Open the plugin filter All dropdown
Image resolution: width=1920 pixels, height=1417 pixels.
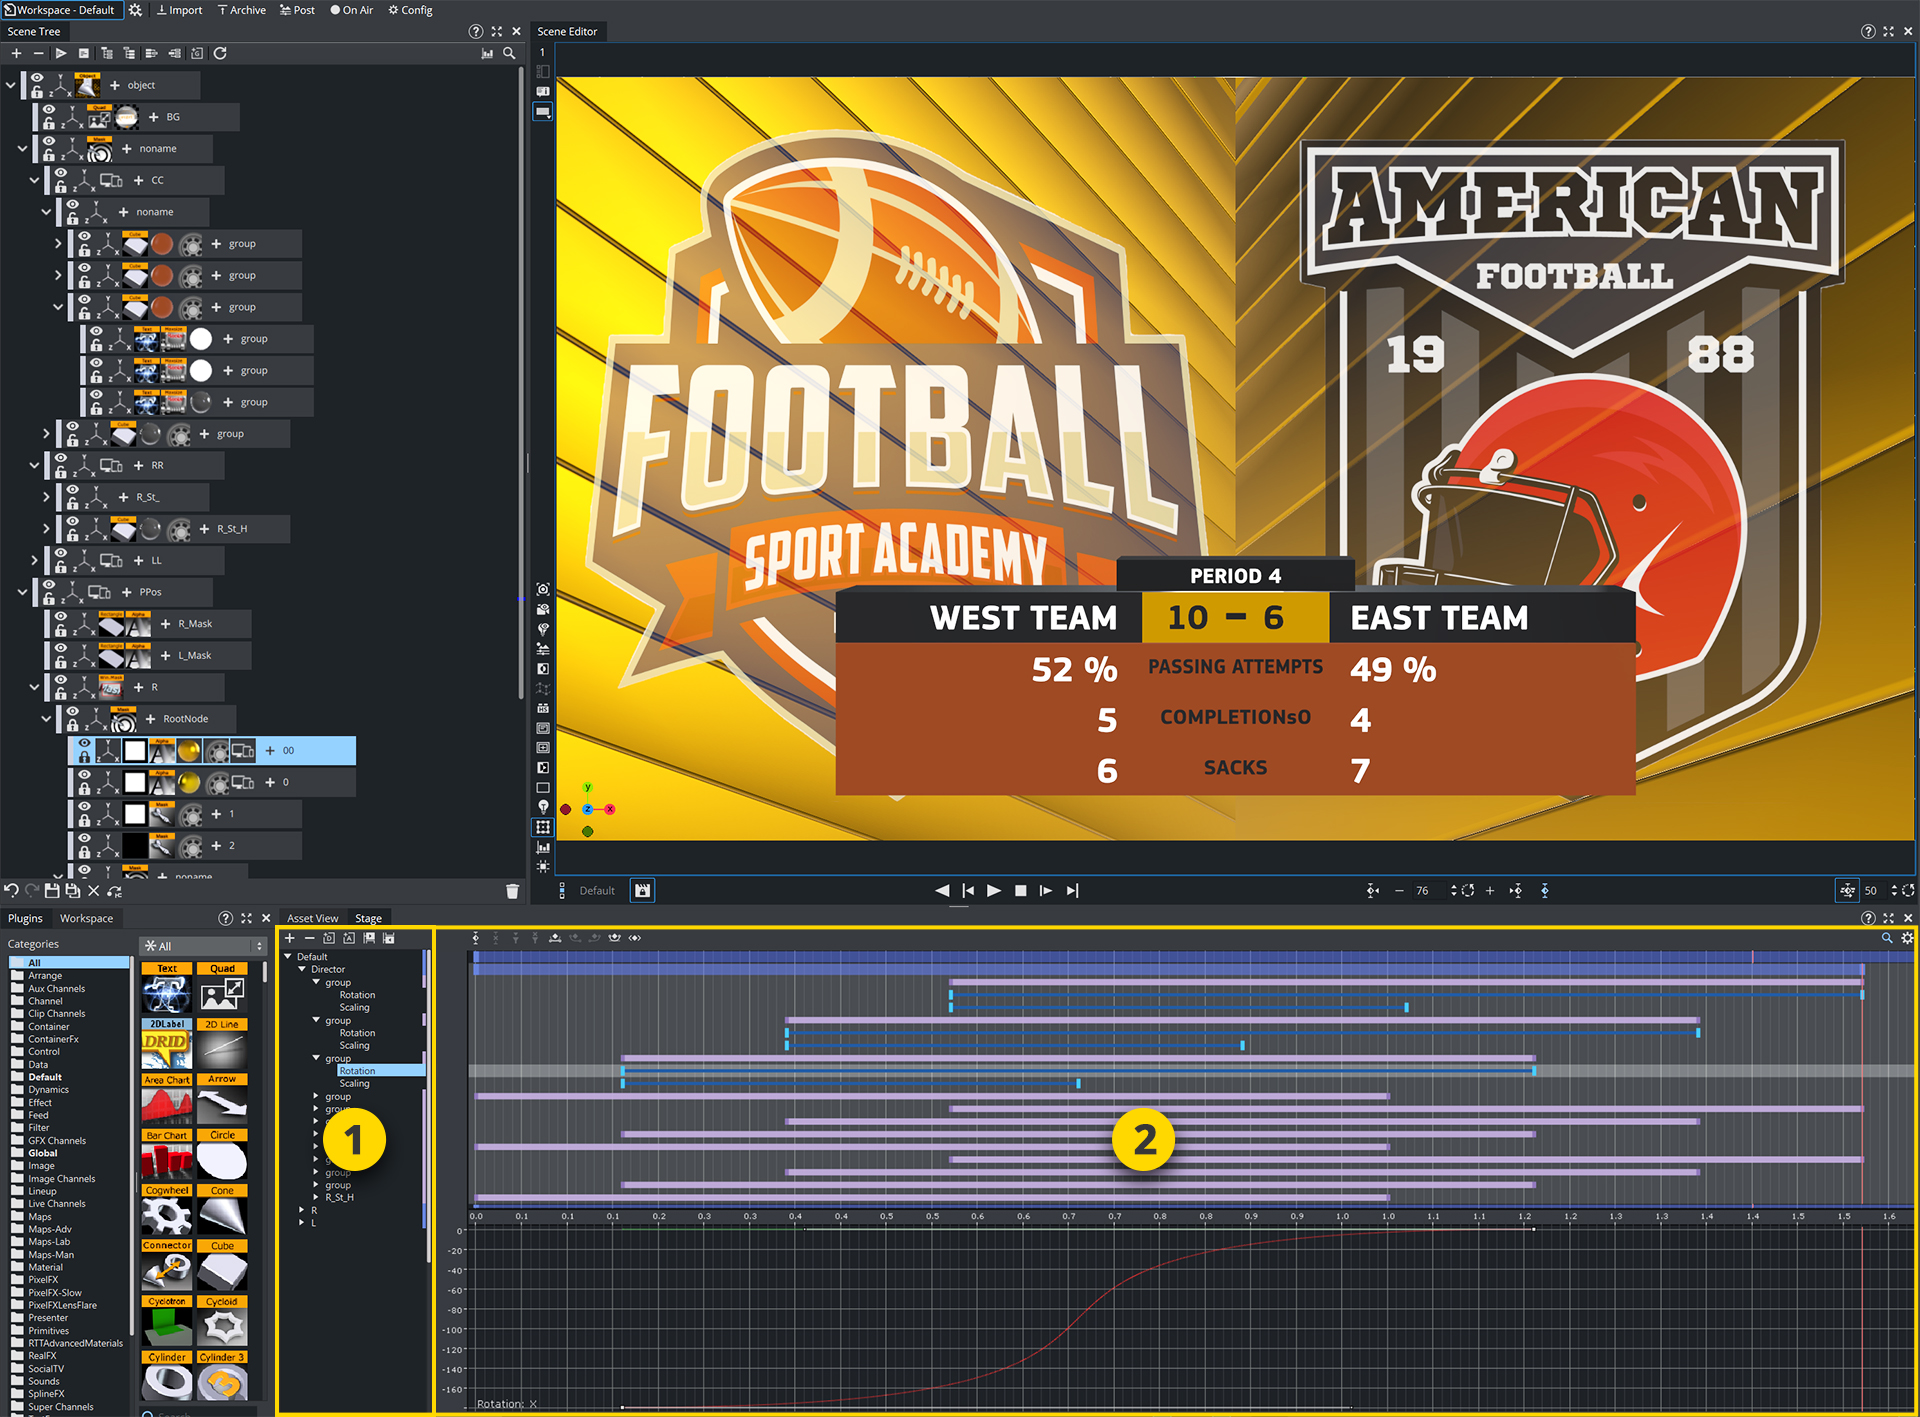click(x=203, y=946)
